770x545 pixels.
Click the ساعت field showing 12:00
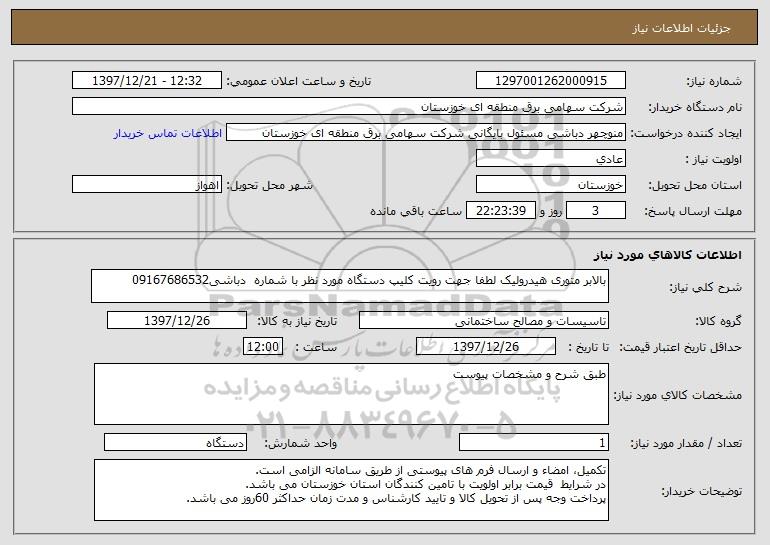point(263,347)
